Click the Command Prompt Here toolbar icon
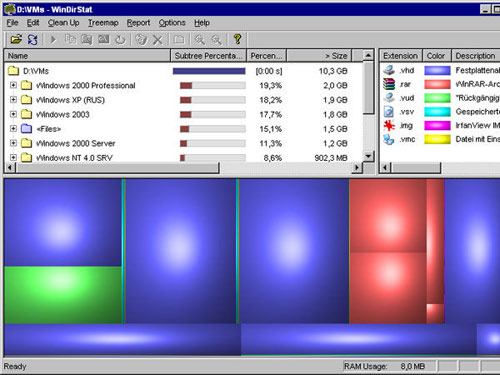 103,40
